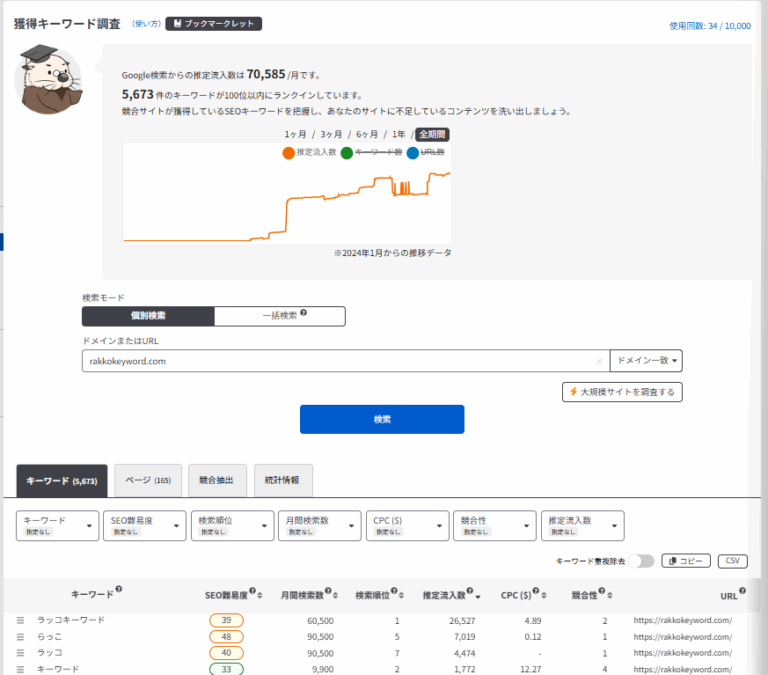Open the 検索順位 filter dropdown

click(232, 526)
